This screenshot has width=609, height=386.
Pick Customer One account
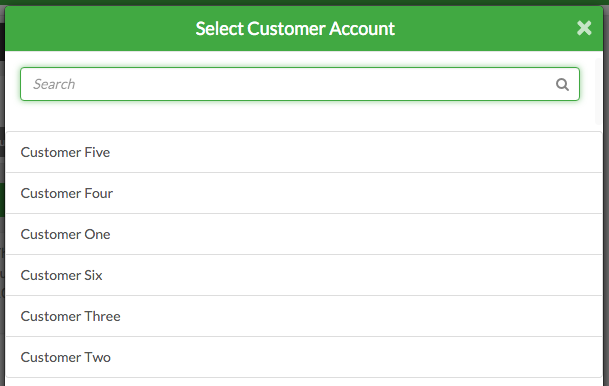click(304, 234)
